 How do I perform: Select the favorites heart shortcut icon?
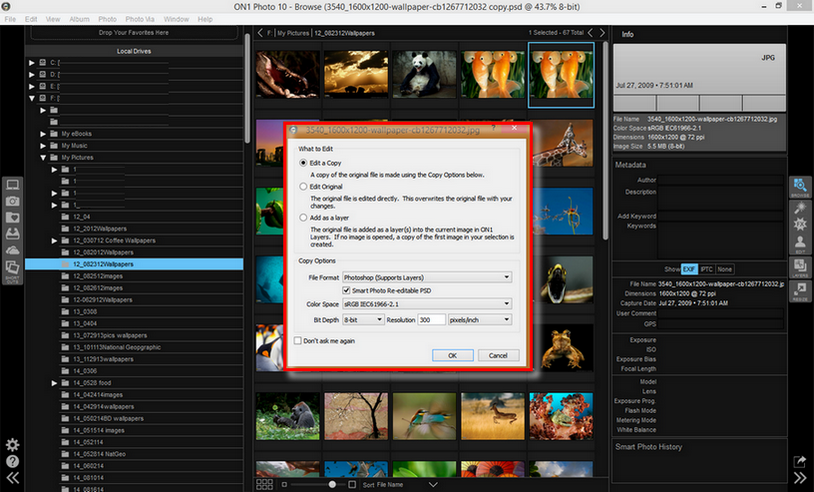(x=13, y=217)
